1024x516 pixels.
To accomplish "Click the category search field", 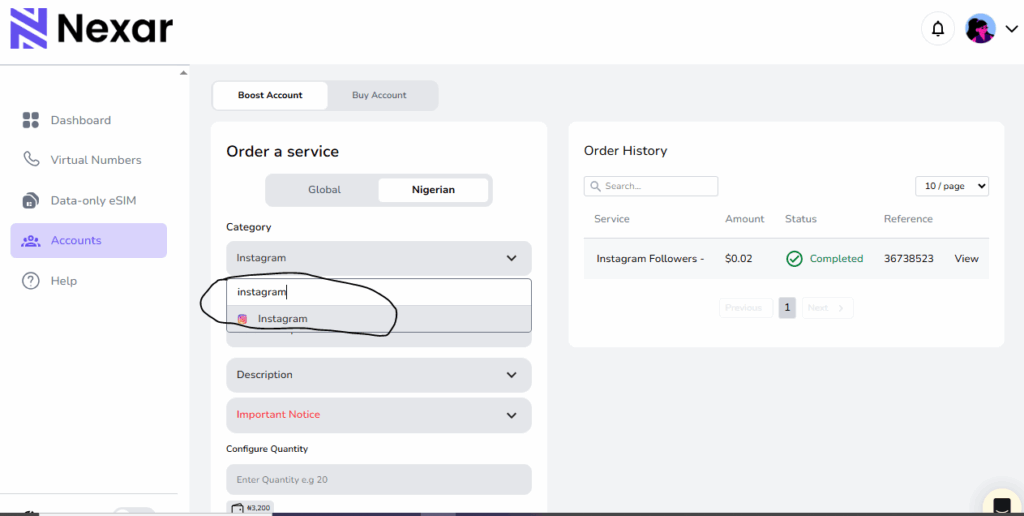I will [379, 292].
